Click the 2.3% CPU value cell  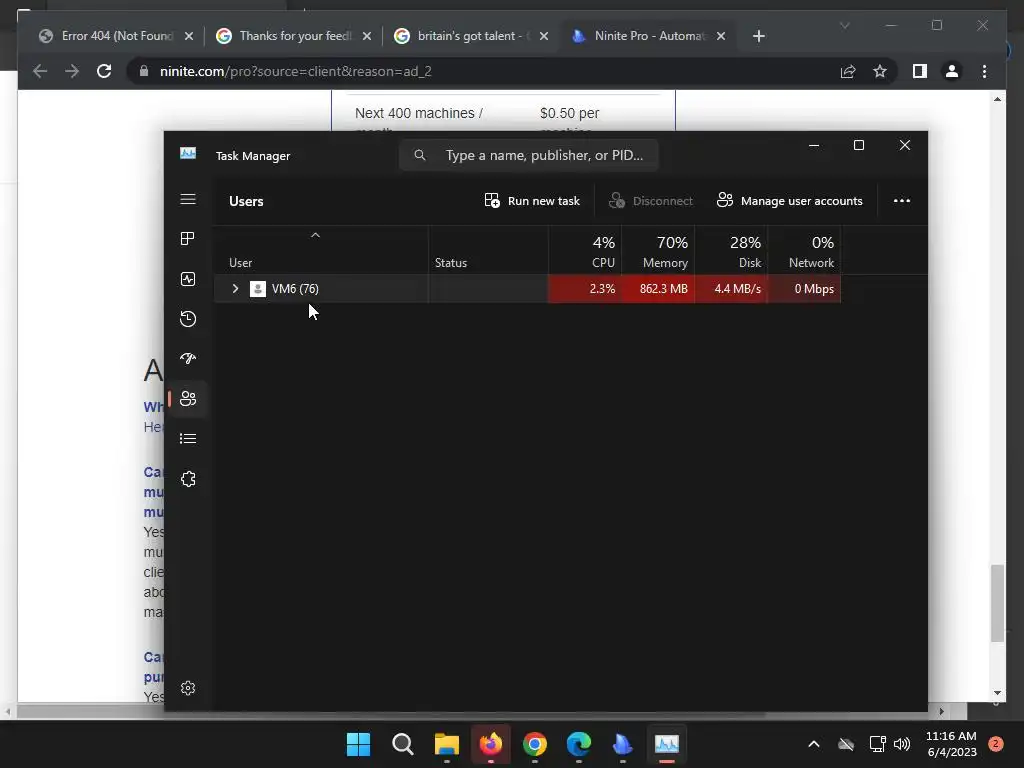point(585,289)
